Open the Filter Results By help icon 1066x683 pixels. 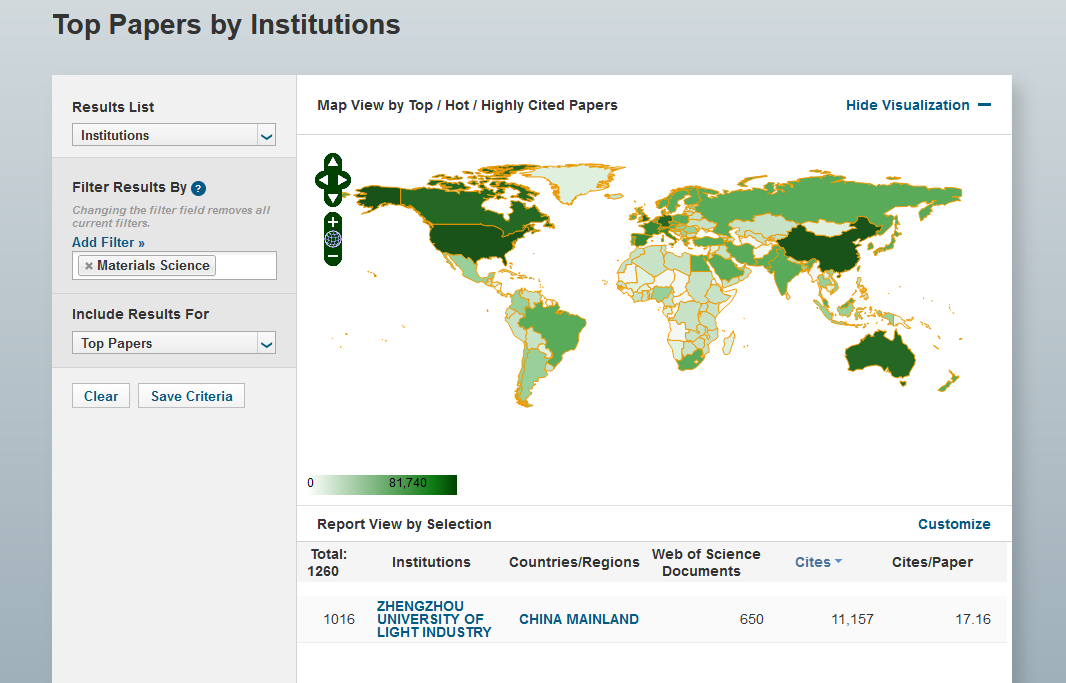(x=198, y=188)
